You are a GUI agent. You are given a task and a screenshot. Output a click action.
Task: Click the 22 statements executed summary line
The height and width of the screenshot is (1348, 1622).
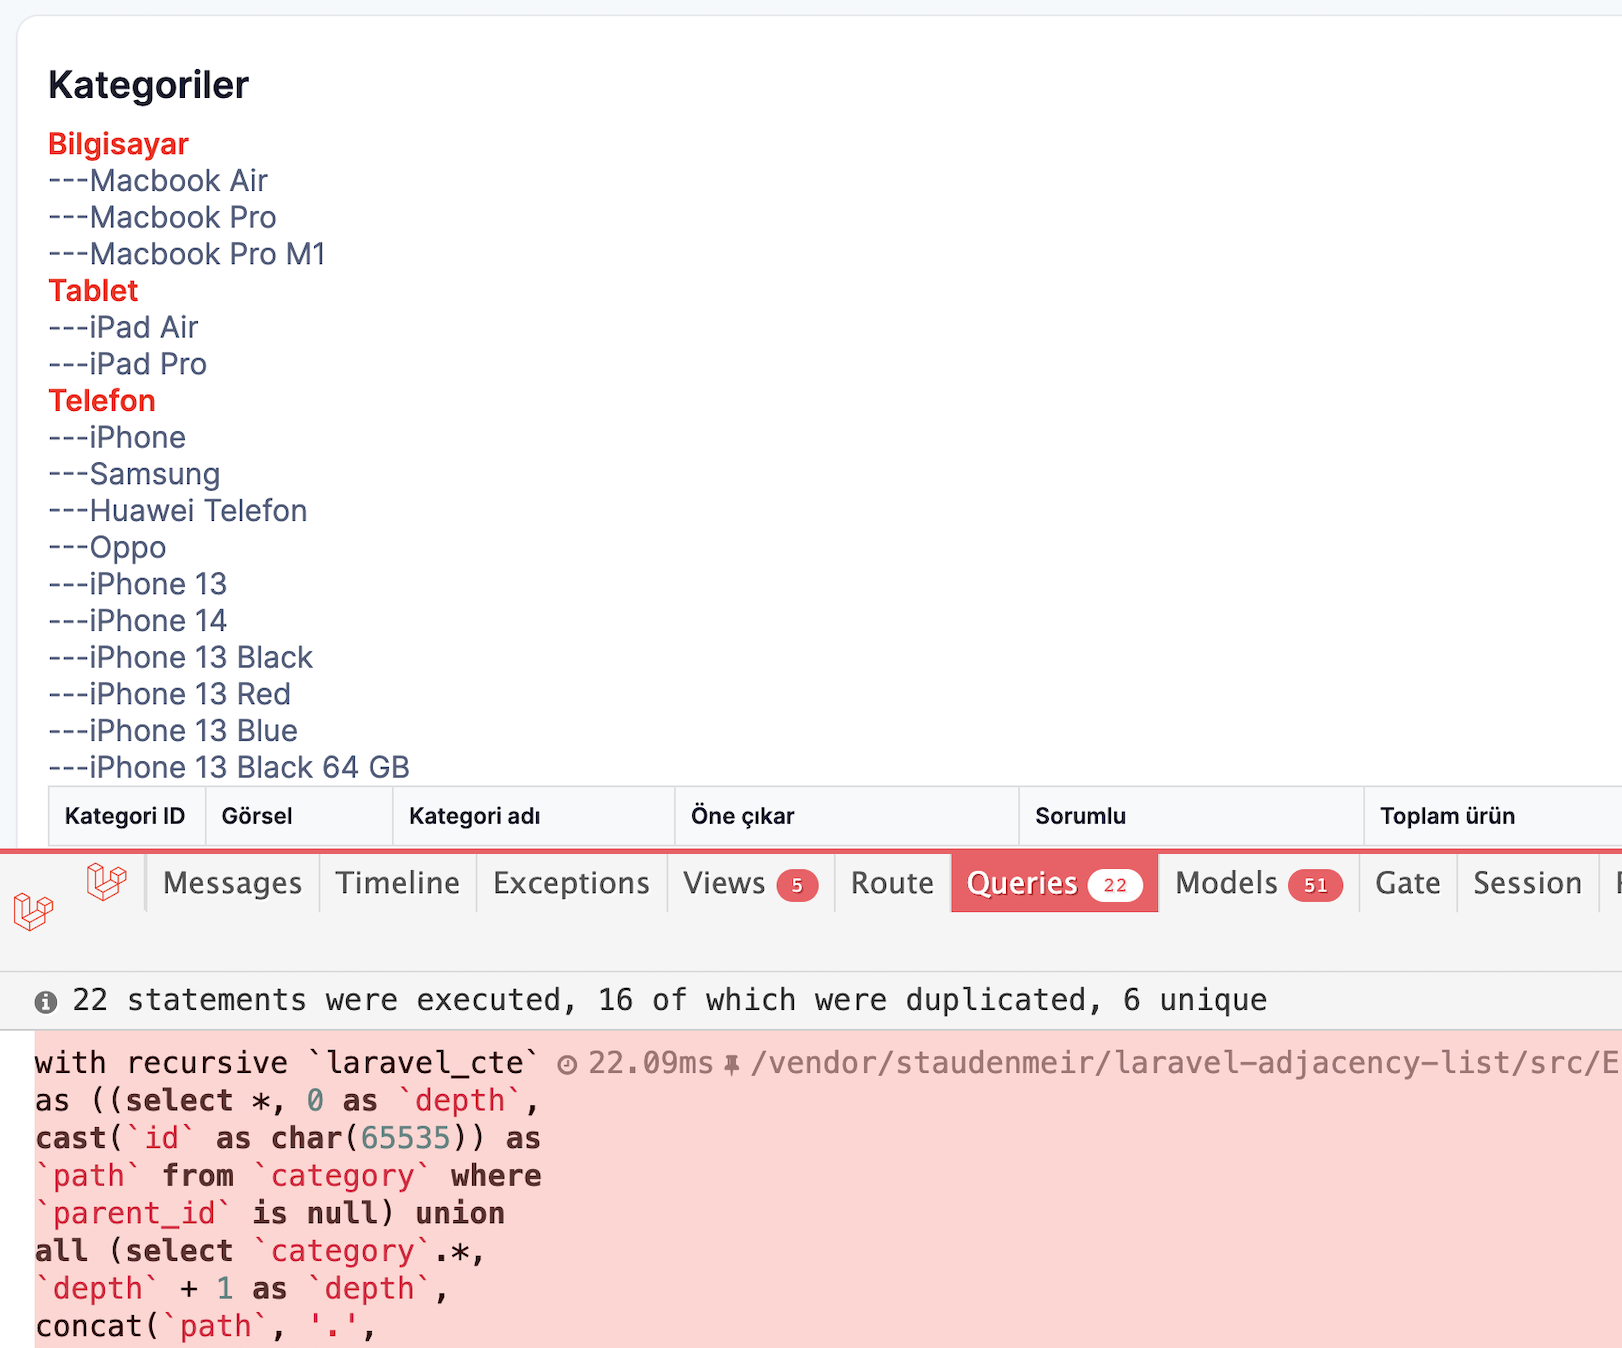(x=669, y=1000)
